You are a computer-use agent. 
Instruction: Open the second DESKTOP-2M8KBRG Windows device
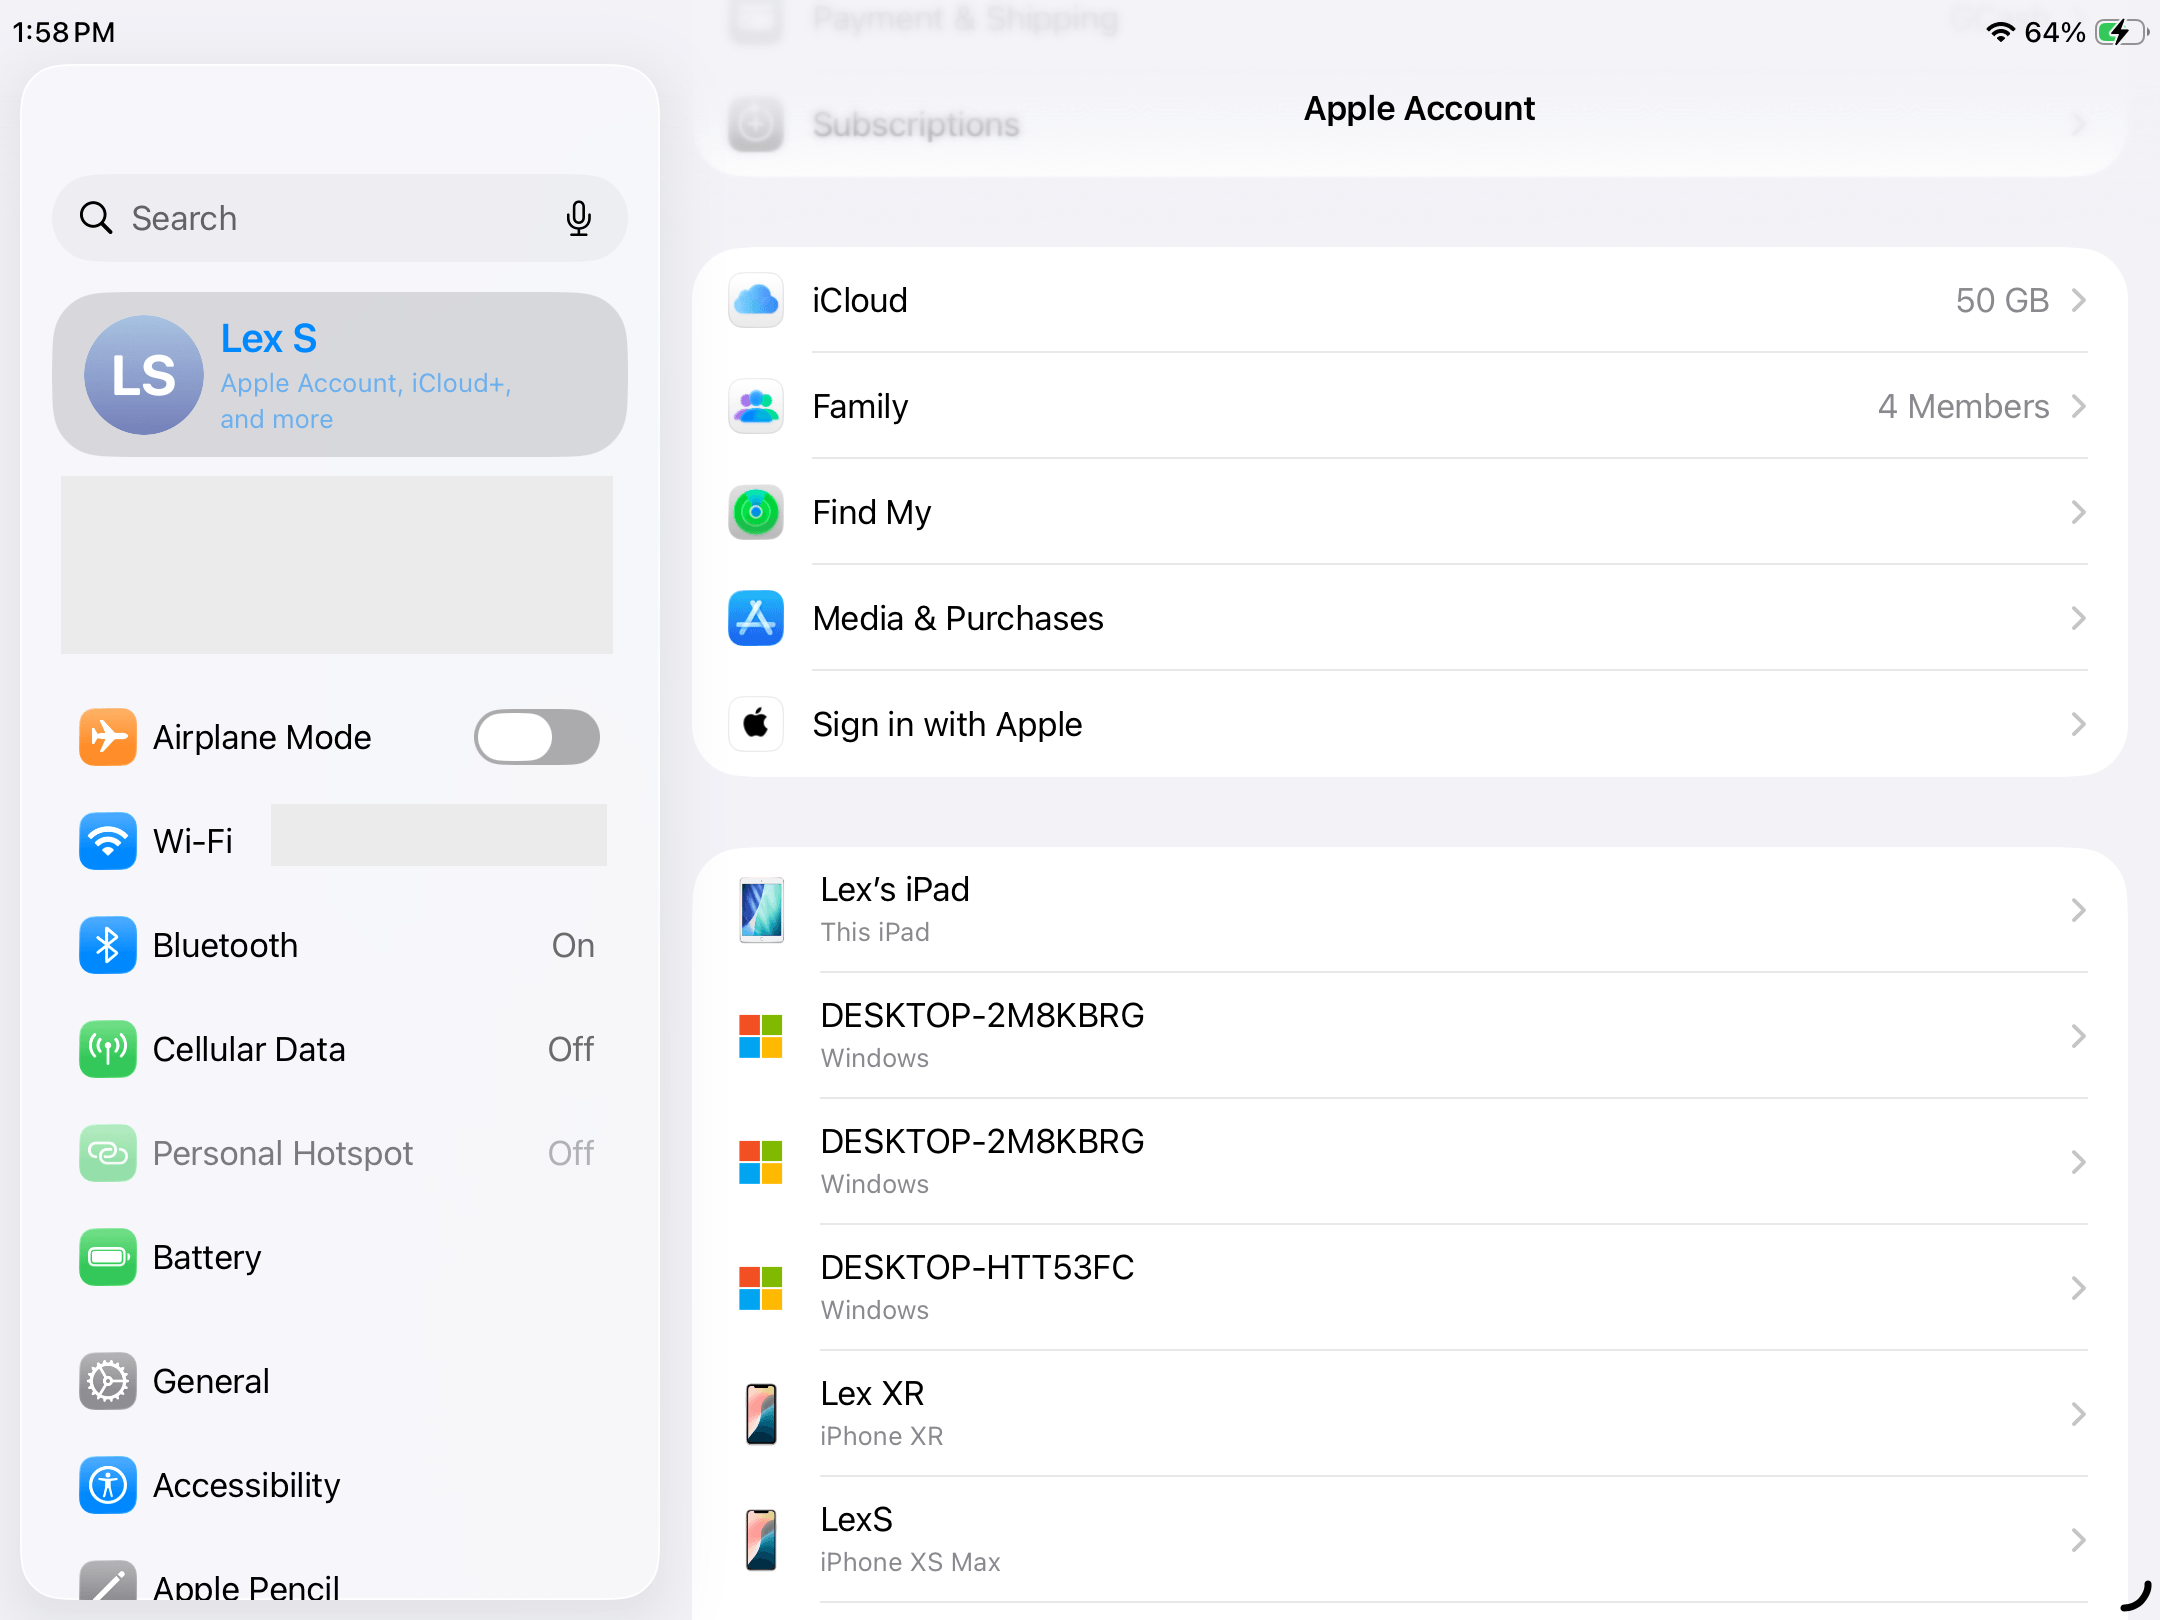click(1410, 1162)
